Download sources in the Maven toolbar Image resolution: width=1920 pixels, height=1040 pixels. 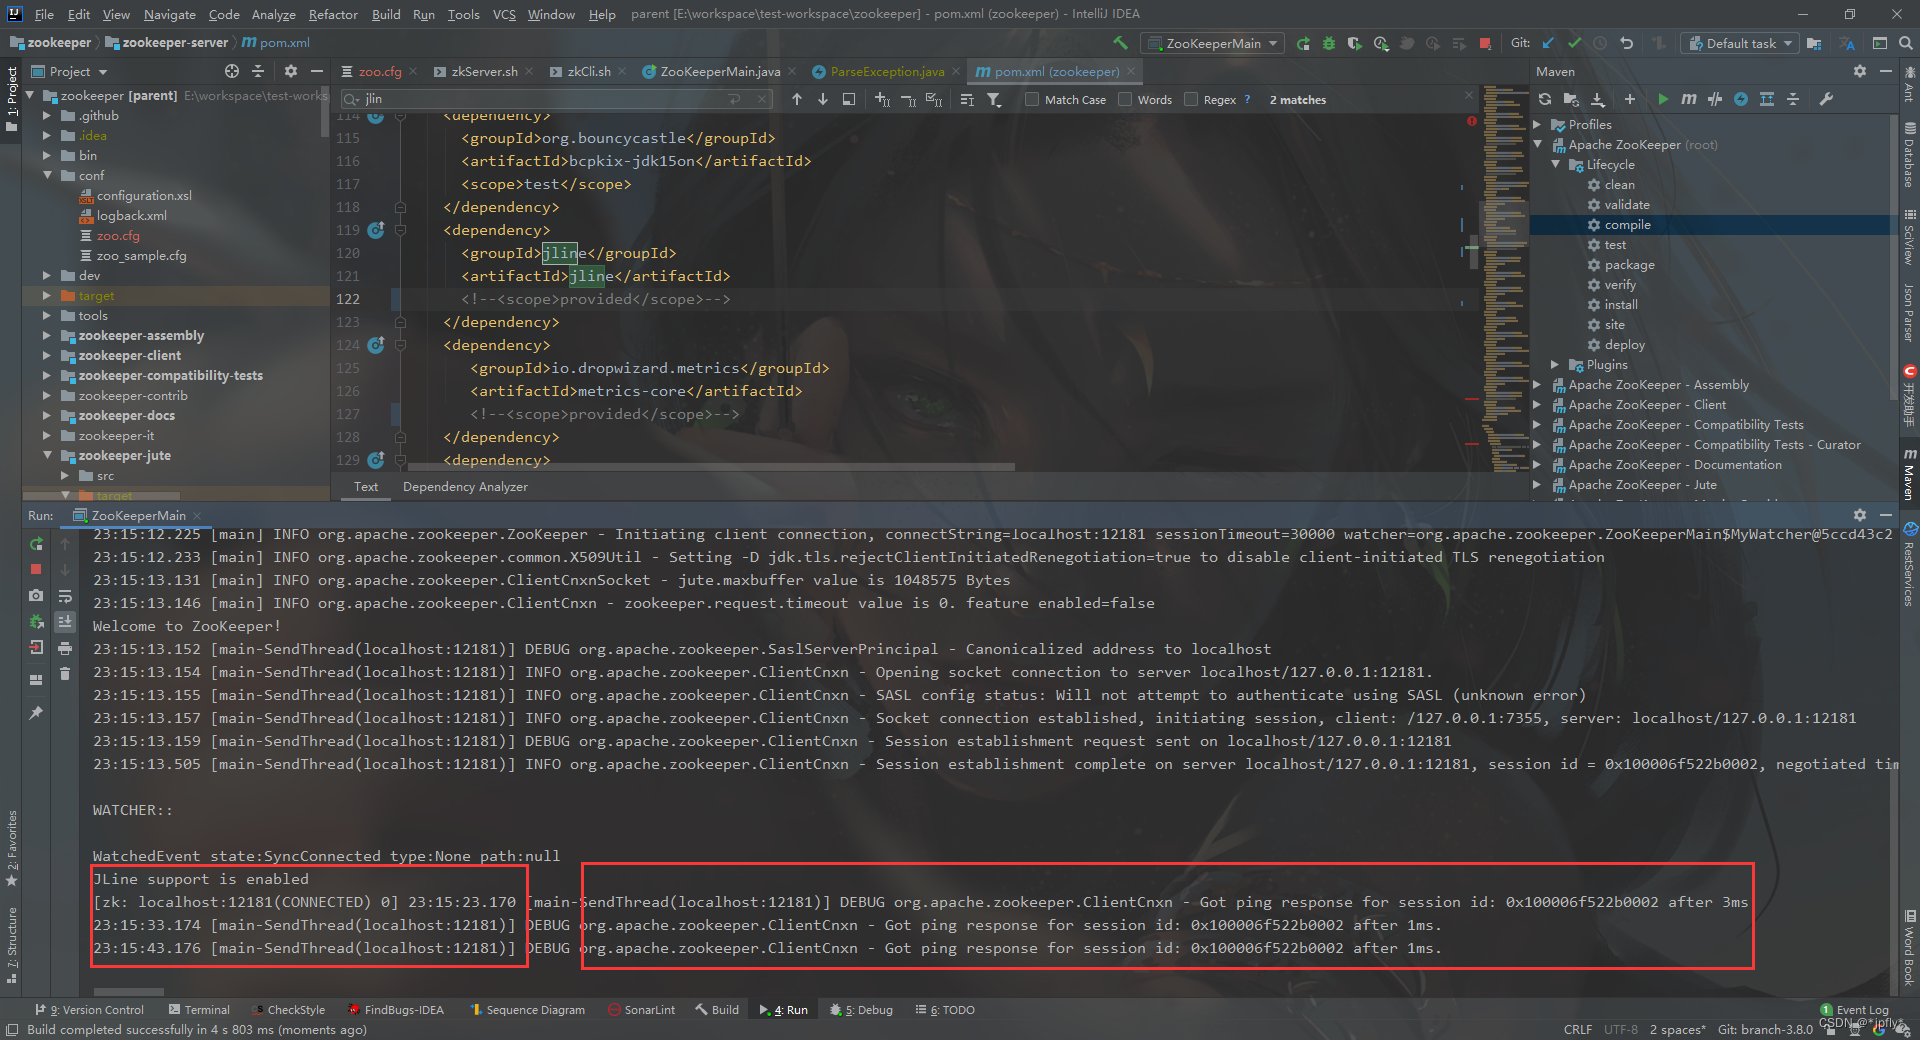click(1598, 99)
